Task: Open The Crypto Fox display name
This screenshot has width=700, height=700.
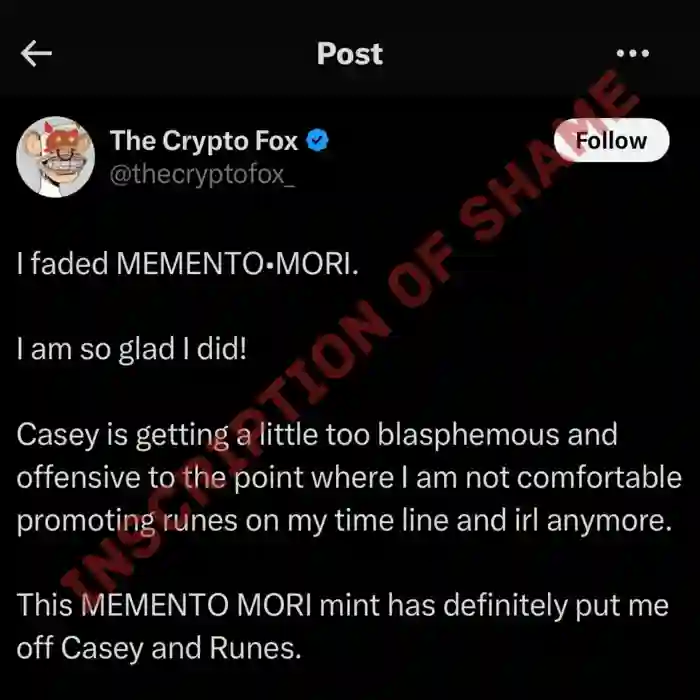Action: (204, 141)
